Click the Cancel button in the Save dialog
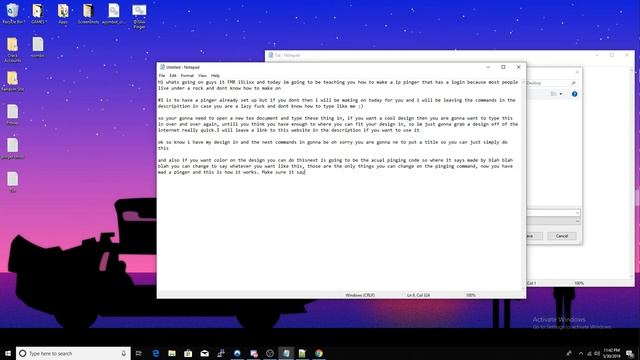This screenshot has height=360, width=640. (562, 236)
